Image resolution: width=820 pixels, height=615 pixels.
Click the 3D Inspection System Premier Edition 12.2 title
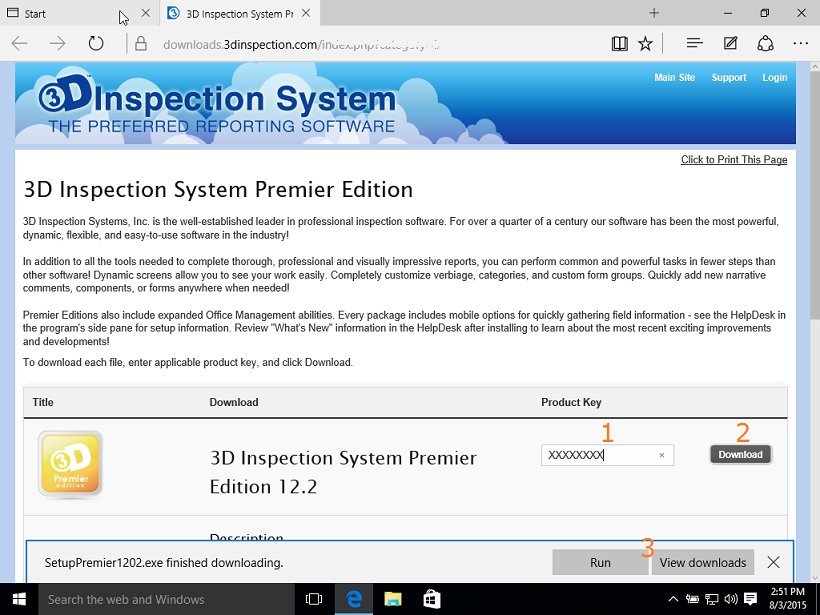pos(343,472)
